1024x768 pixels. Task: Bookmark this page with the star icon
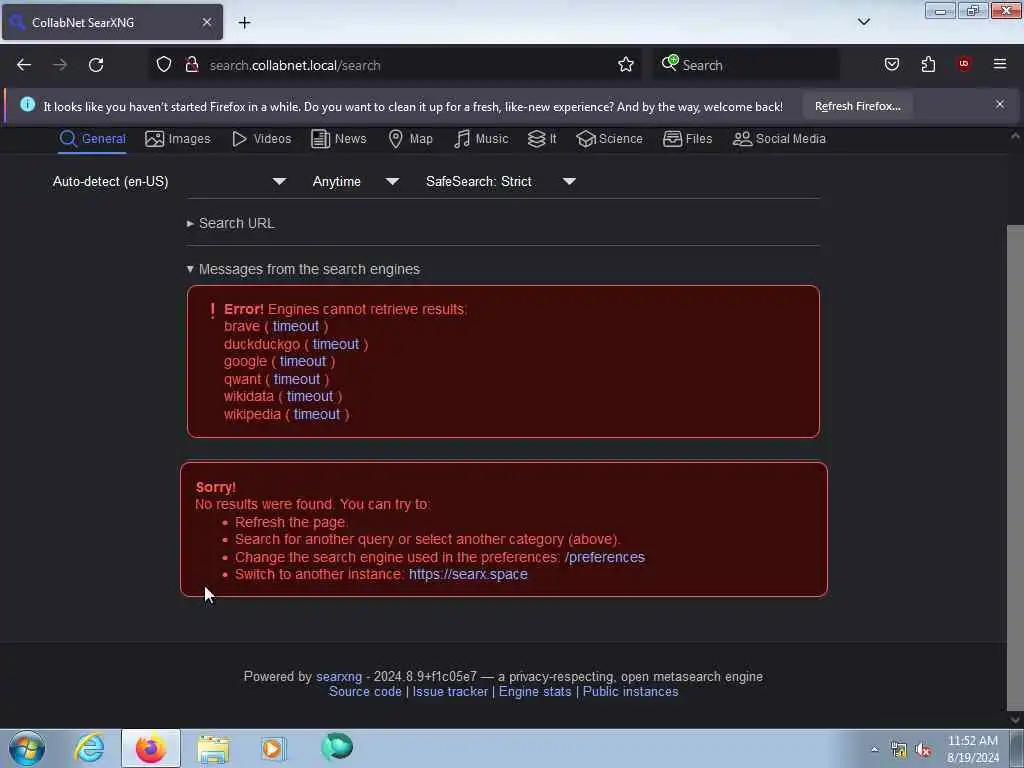[626, 65]
